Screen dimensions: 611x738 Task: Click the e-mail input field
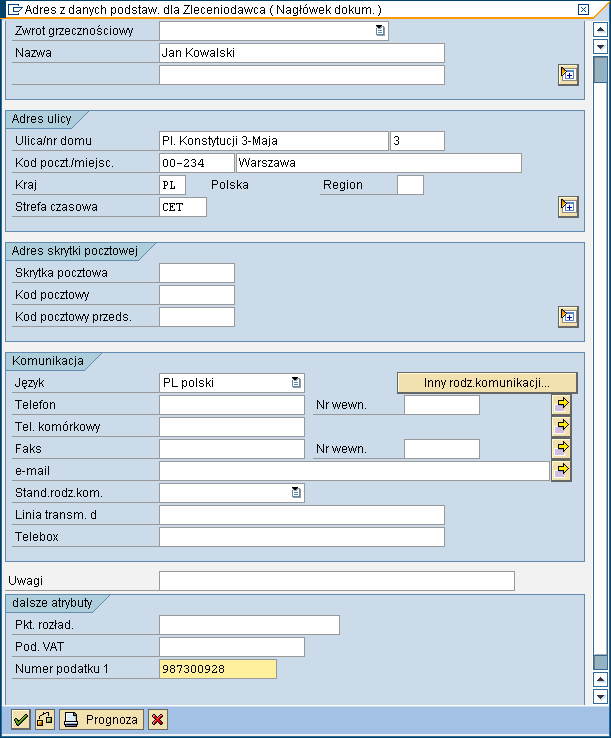(354, 471)
